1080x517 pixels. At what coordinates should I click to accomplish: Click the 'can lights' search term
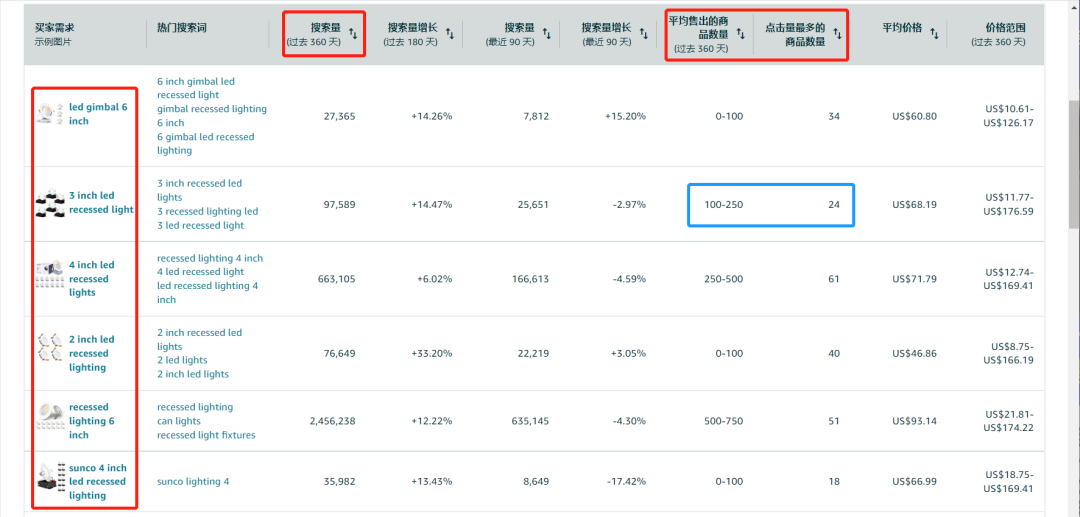179,421
